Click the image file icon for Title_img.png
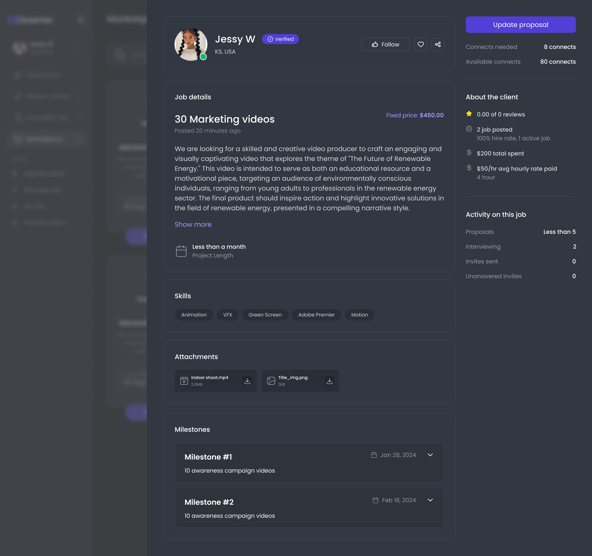Image resolution: width=592 pixels, height=556 pixels. point(271,381)
